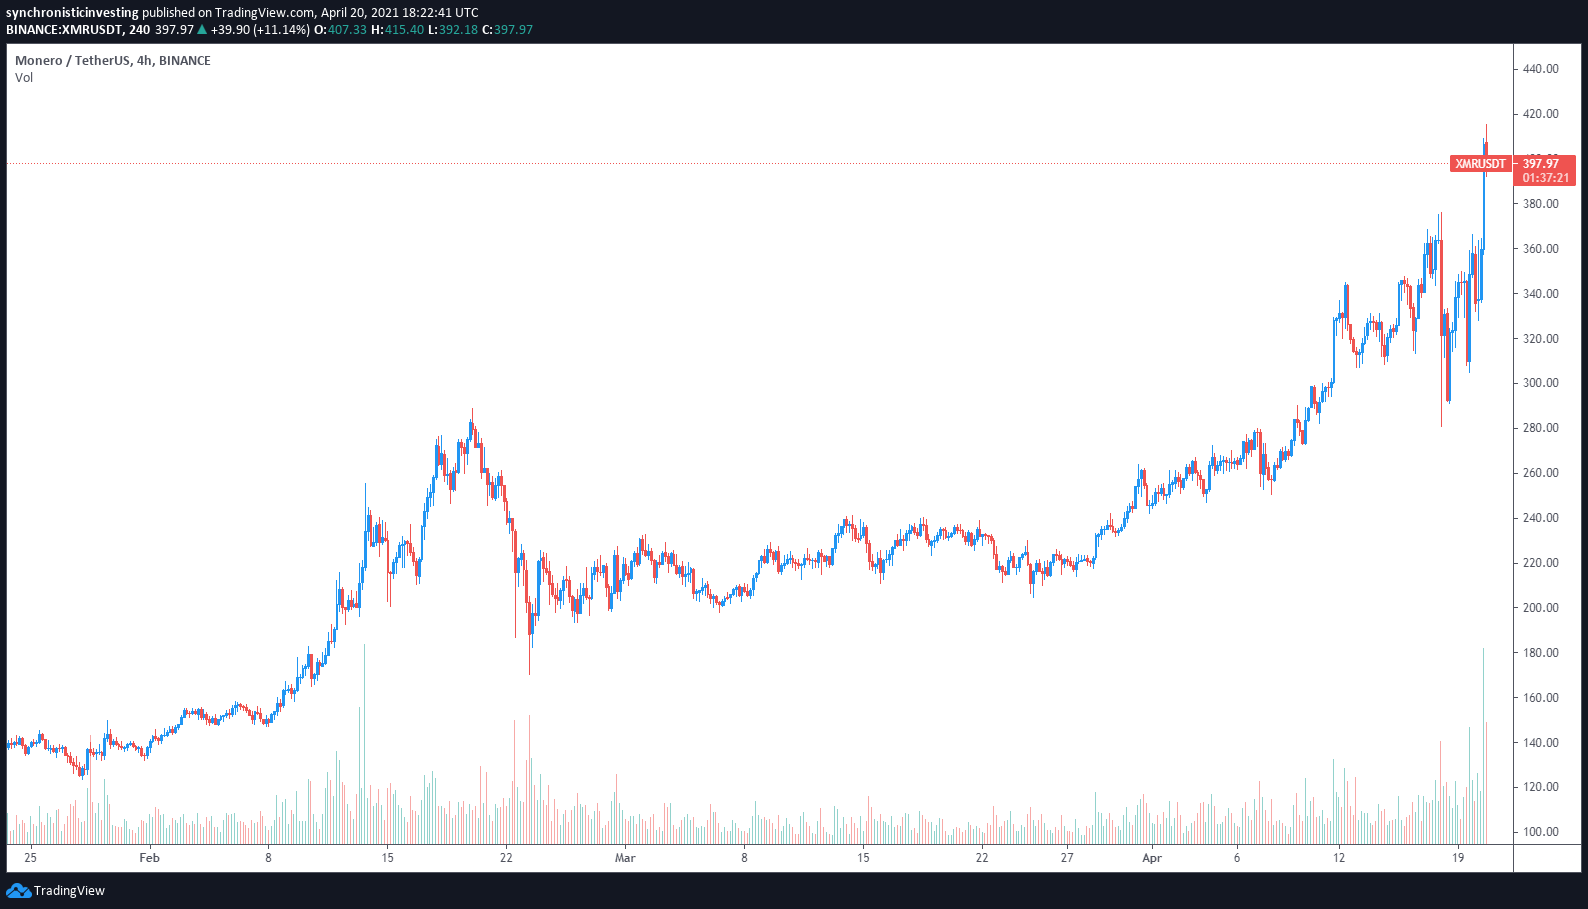Select the Vol indicator label
Screen dimensions: 1588x909
pos(24,78)
